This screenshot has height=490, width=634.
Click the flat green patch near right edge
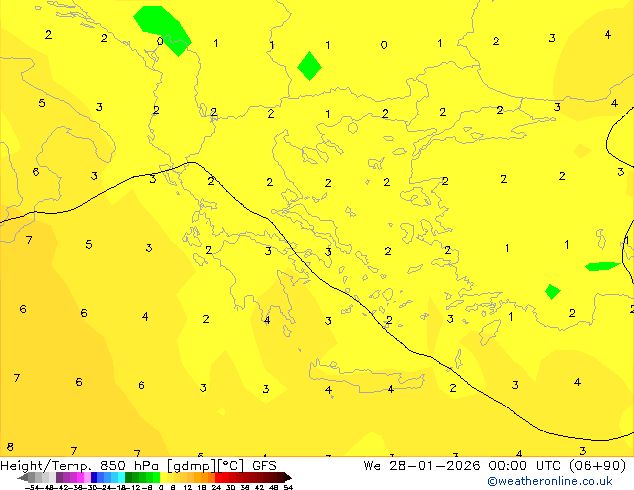tap(603, 266)
